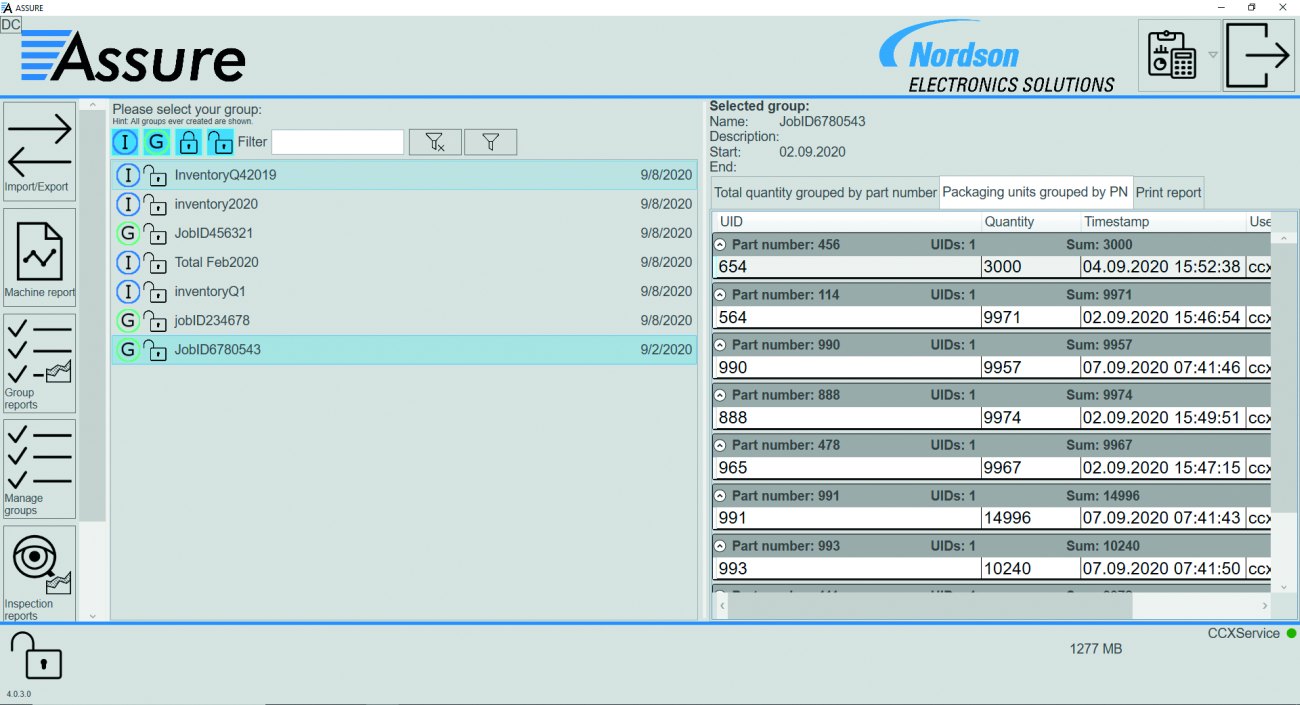Toggle the unlocked groups filter
The height and width of the screenshot is (705, 1300).
[x=220, y=142]
